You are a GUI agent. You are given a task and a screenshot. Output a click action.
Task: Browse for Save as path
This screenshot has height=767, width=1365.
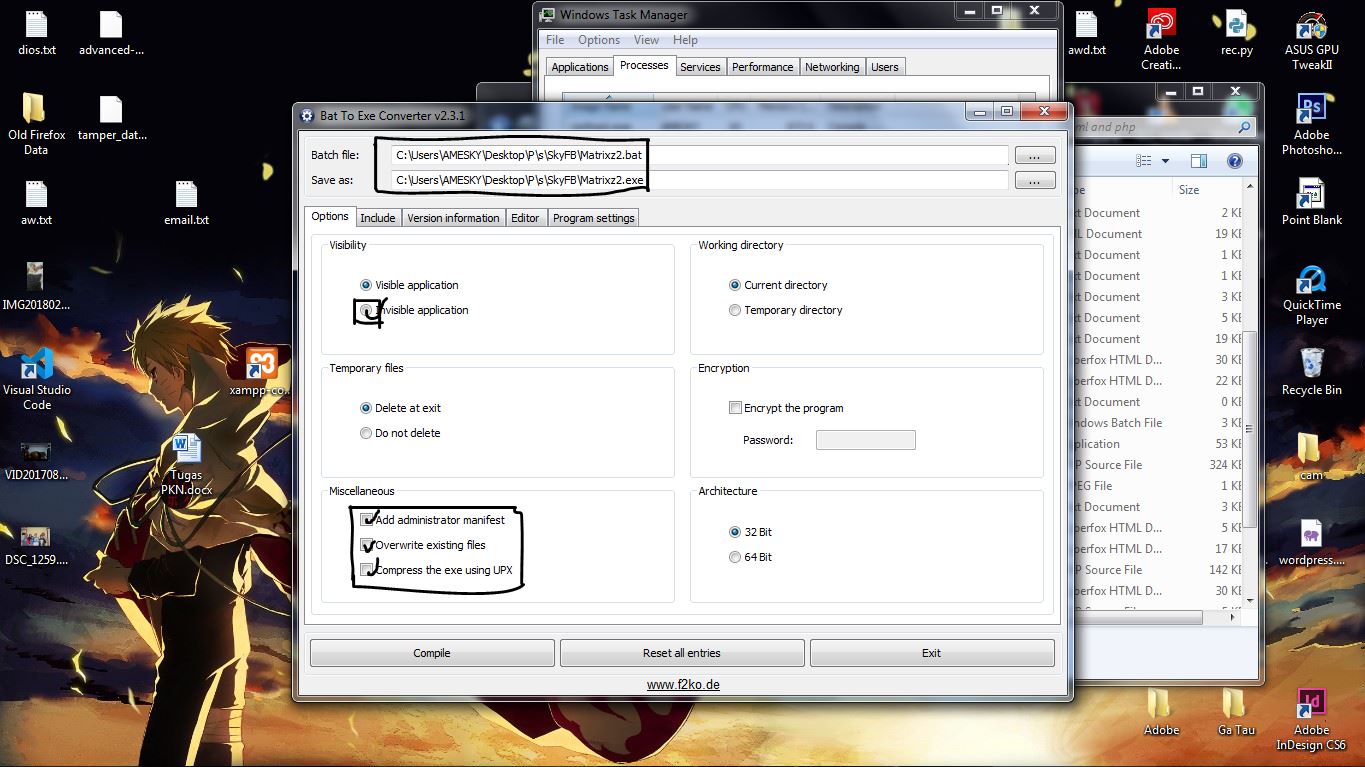coord(1034,181)
